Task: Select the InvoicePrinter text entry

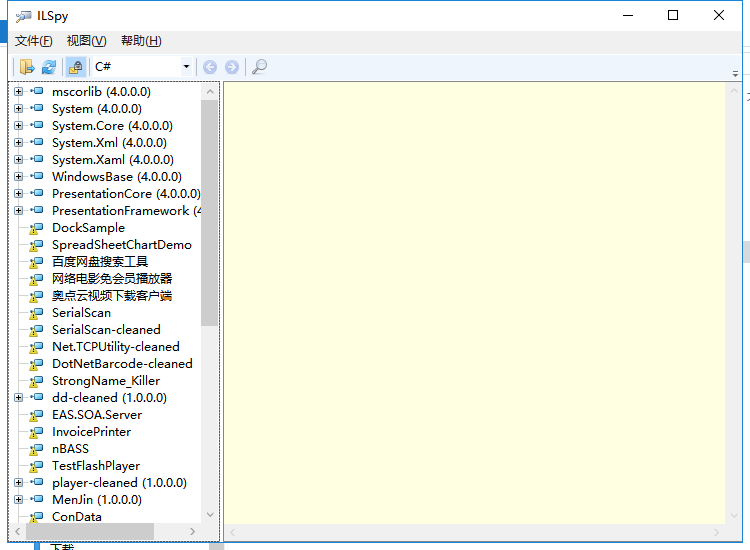Action: point(91,432)
